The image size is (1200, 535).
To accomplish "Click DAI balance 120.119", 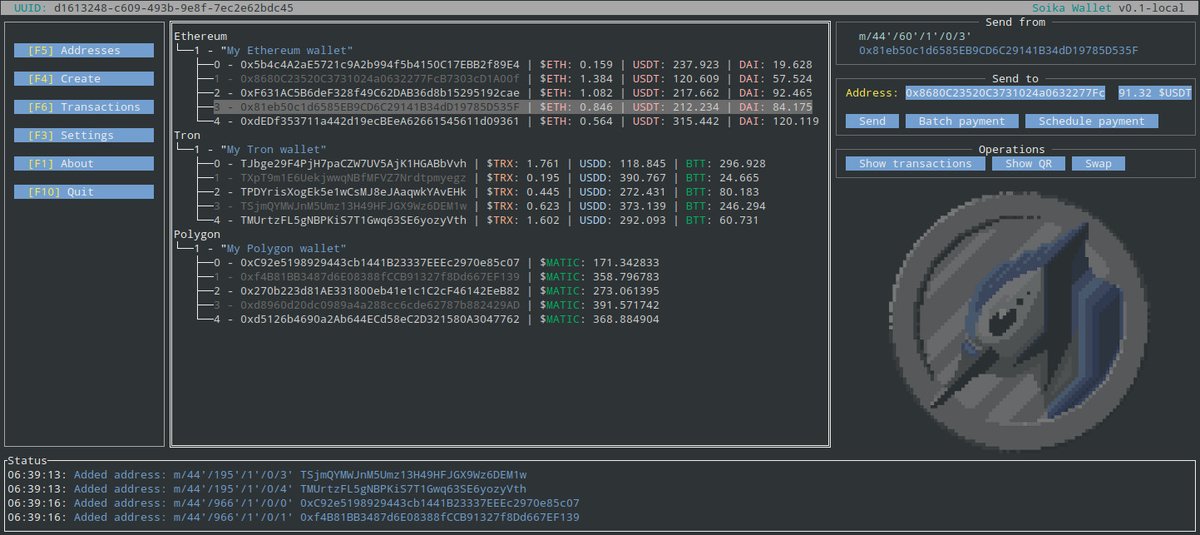I will 796,121.
